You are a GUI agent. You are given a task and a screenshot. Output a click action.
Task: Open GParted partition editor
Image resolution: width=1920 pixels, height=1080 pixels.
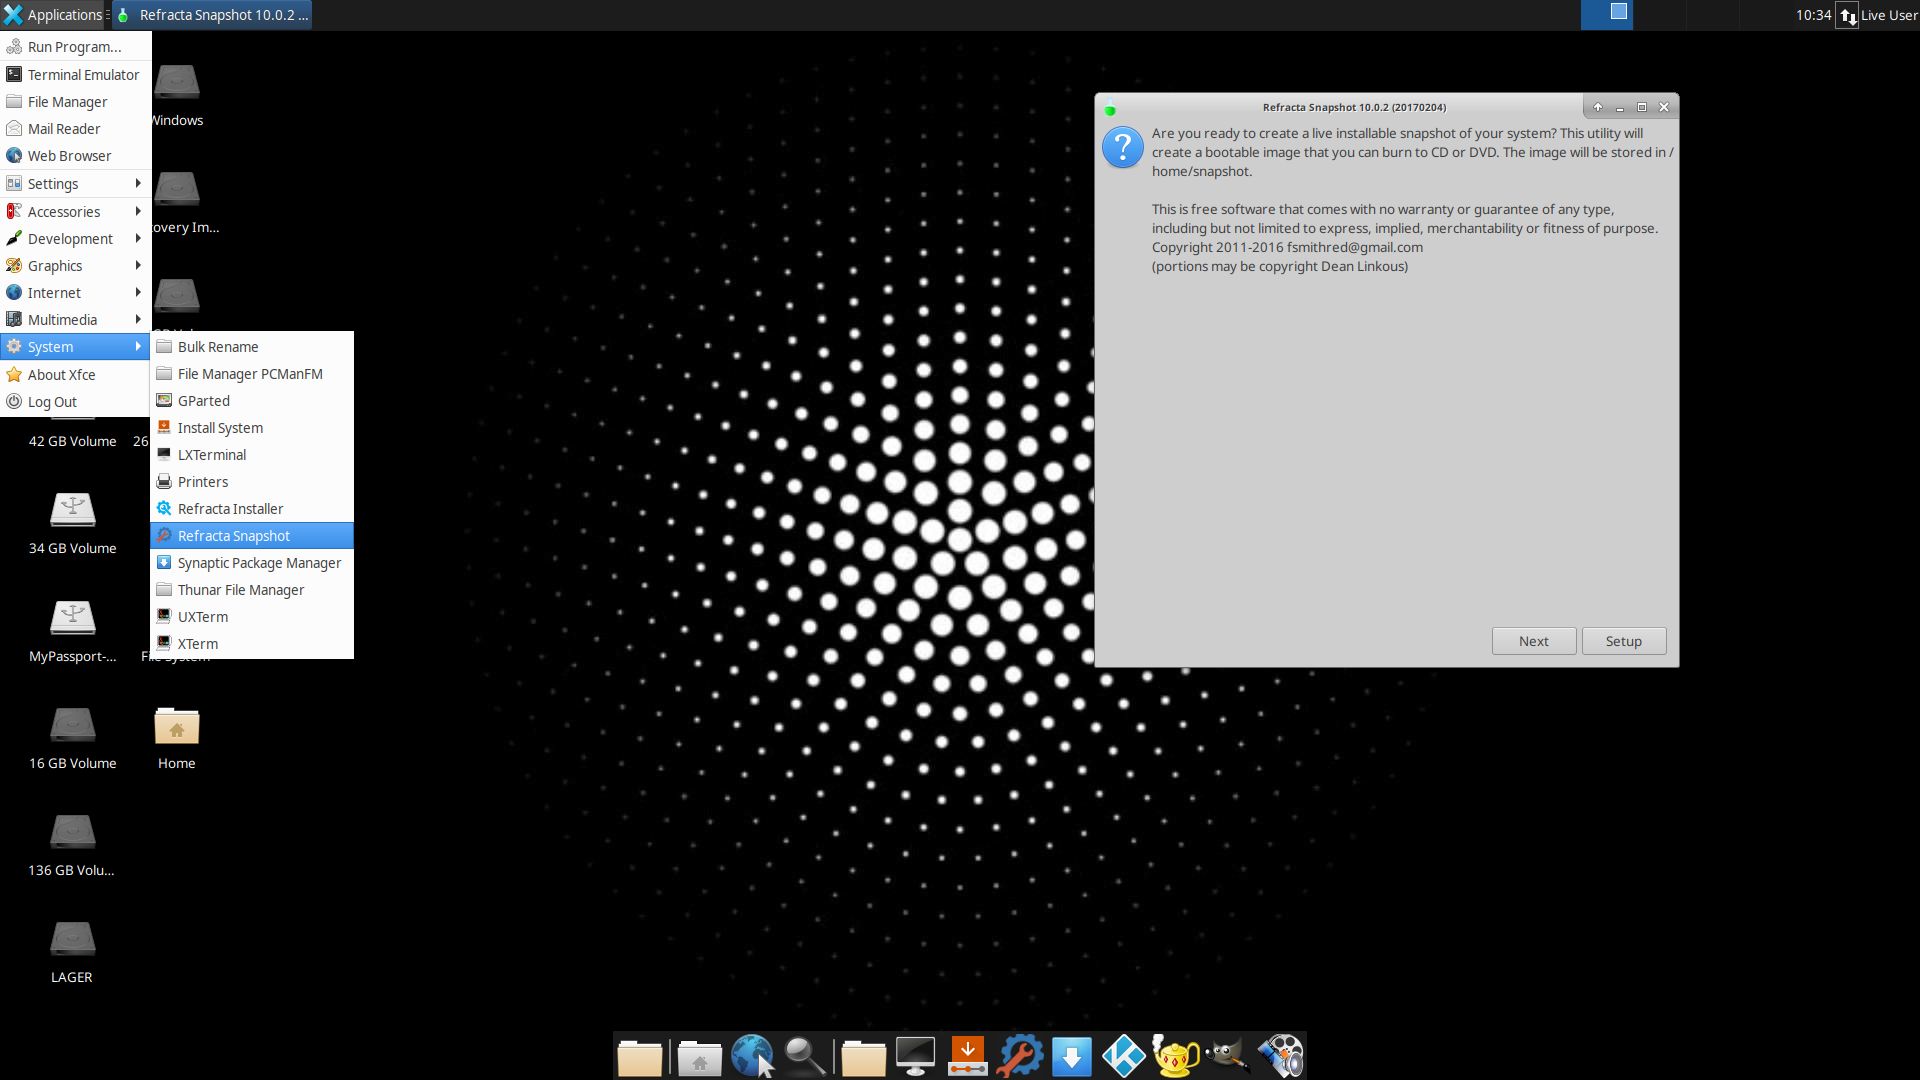(203, 400)
